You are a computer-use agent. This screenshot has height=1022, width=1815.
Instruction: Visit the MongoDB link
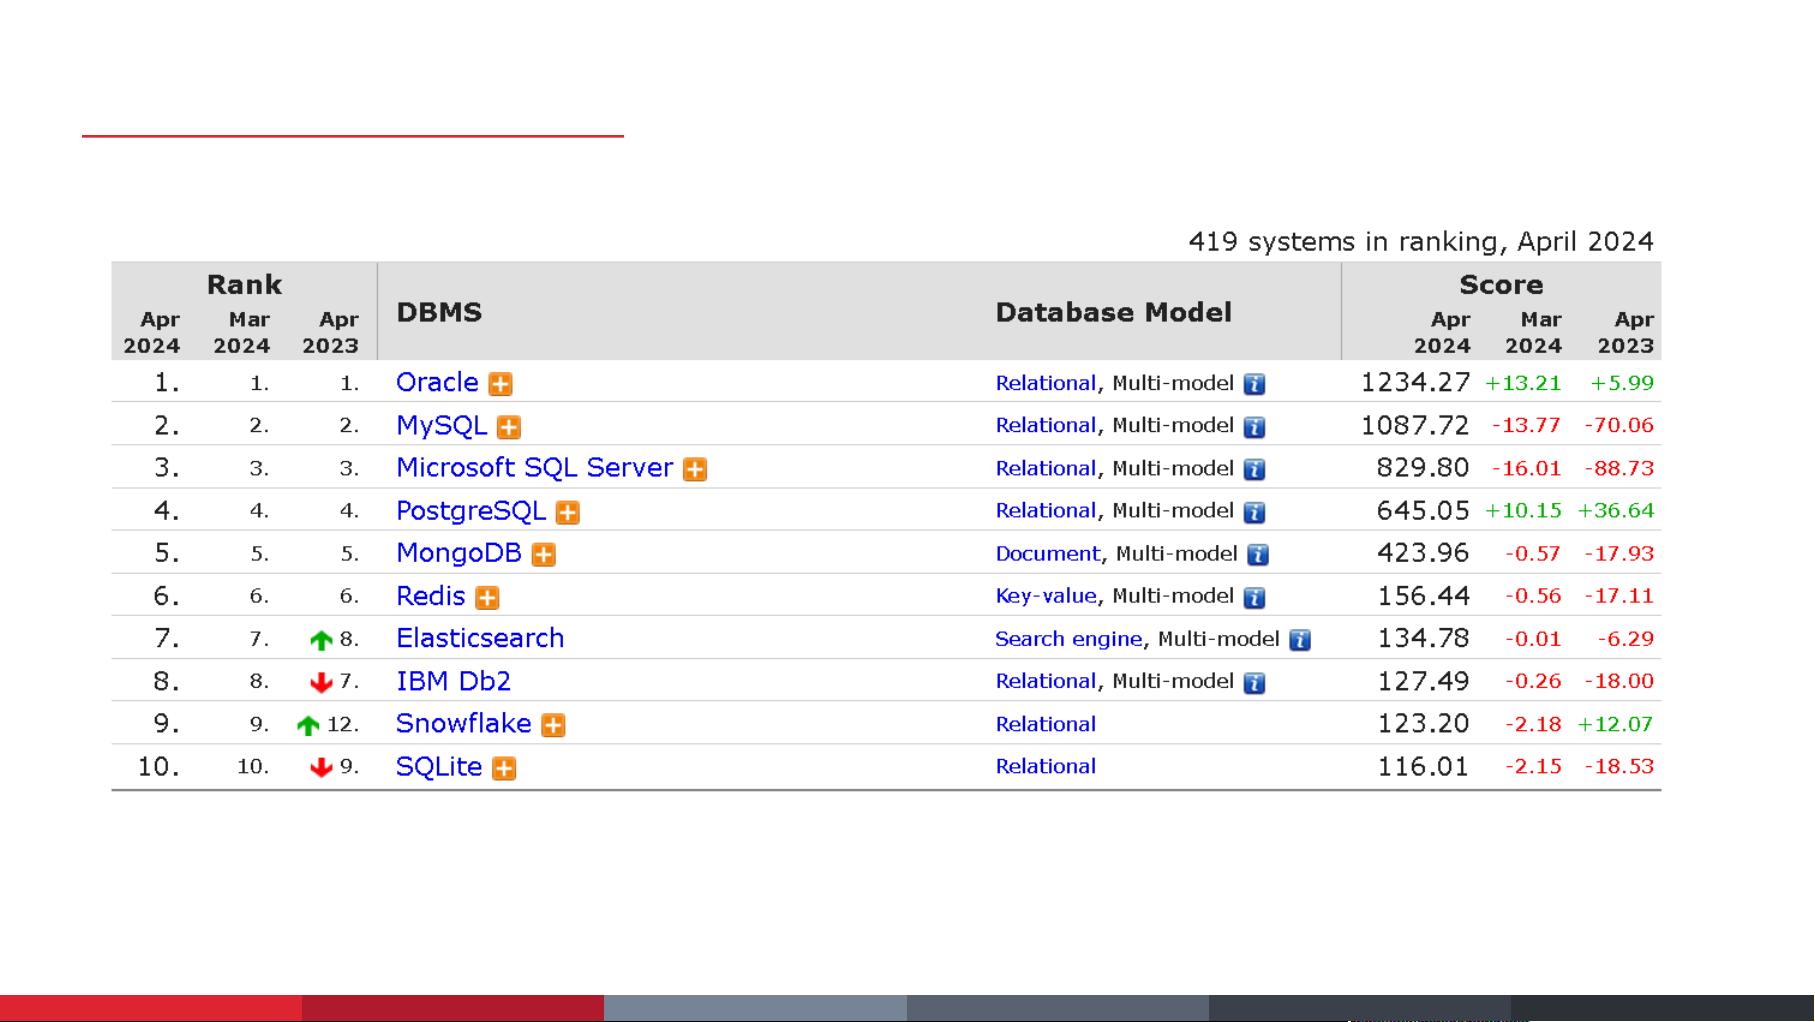pyautogui.click(x=459, y=553)
